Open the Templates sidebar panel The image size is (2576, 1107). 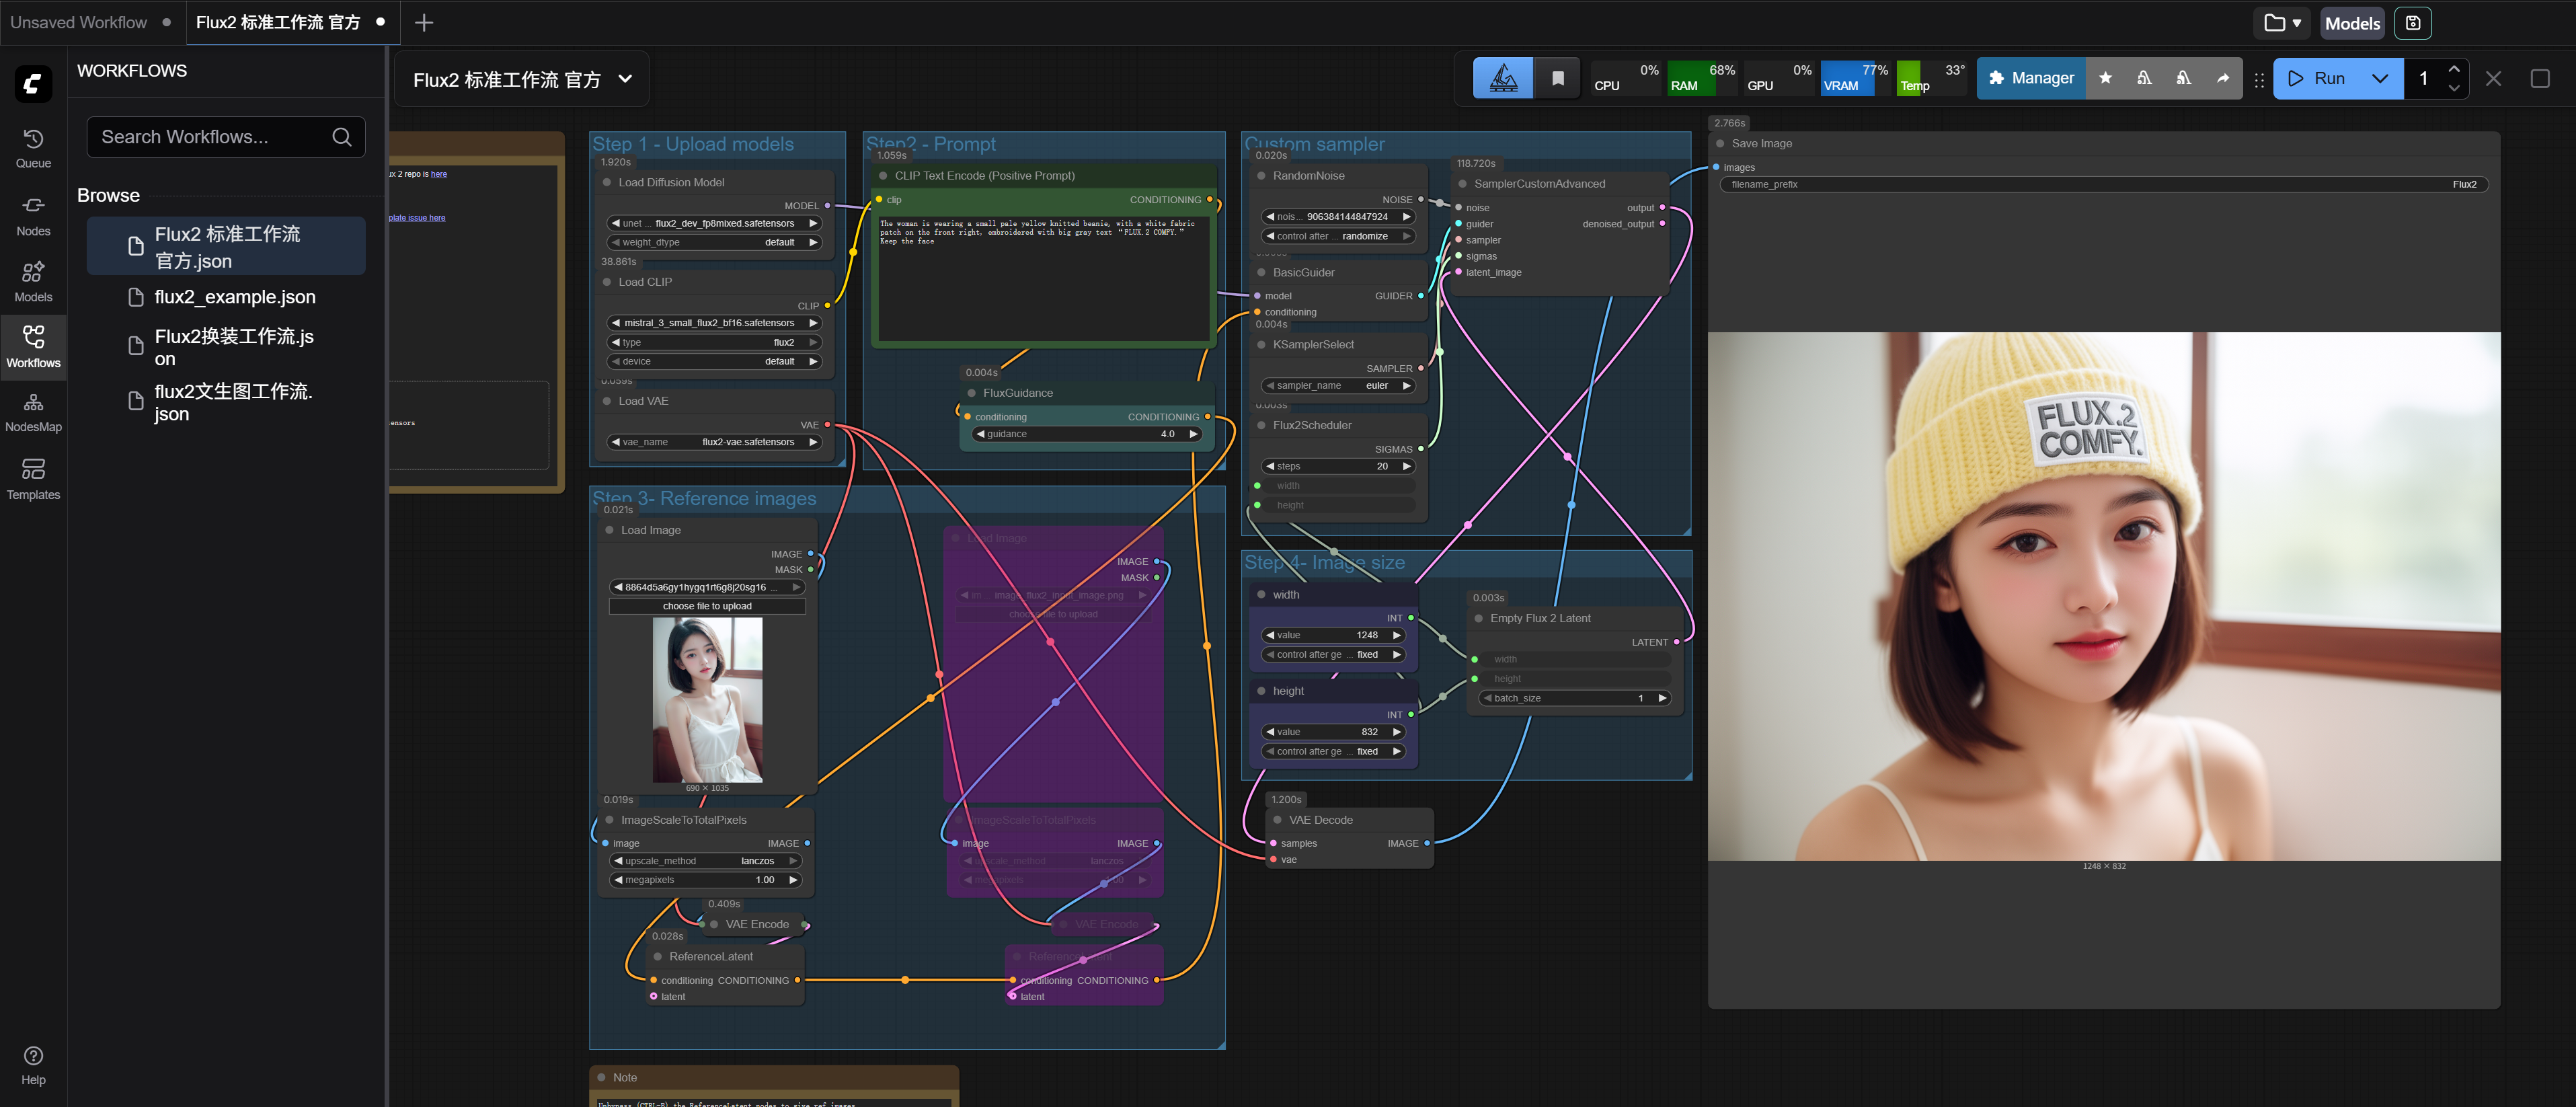33,479
